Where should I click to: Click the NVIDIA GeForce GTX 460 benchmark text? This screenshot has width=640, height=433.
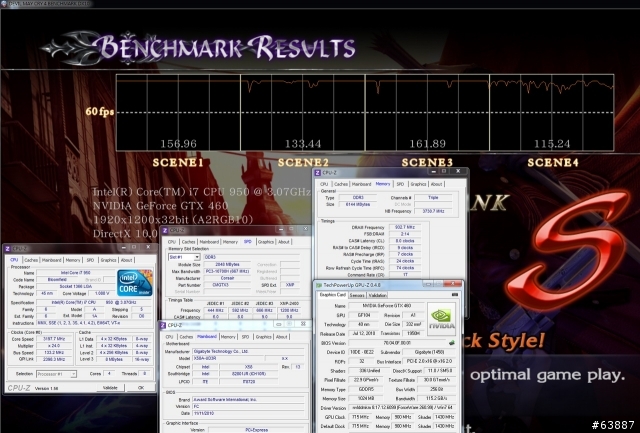pyautogui.click(x=160, y=206)
